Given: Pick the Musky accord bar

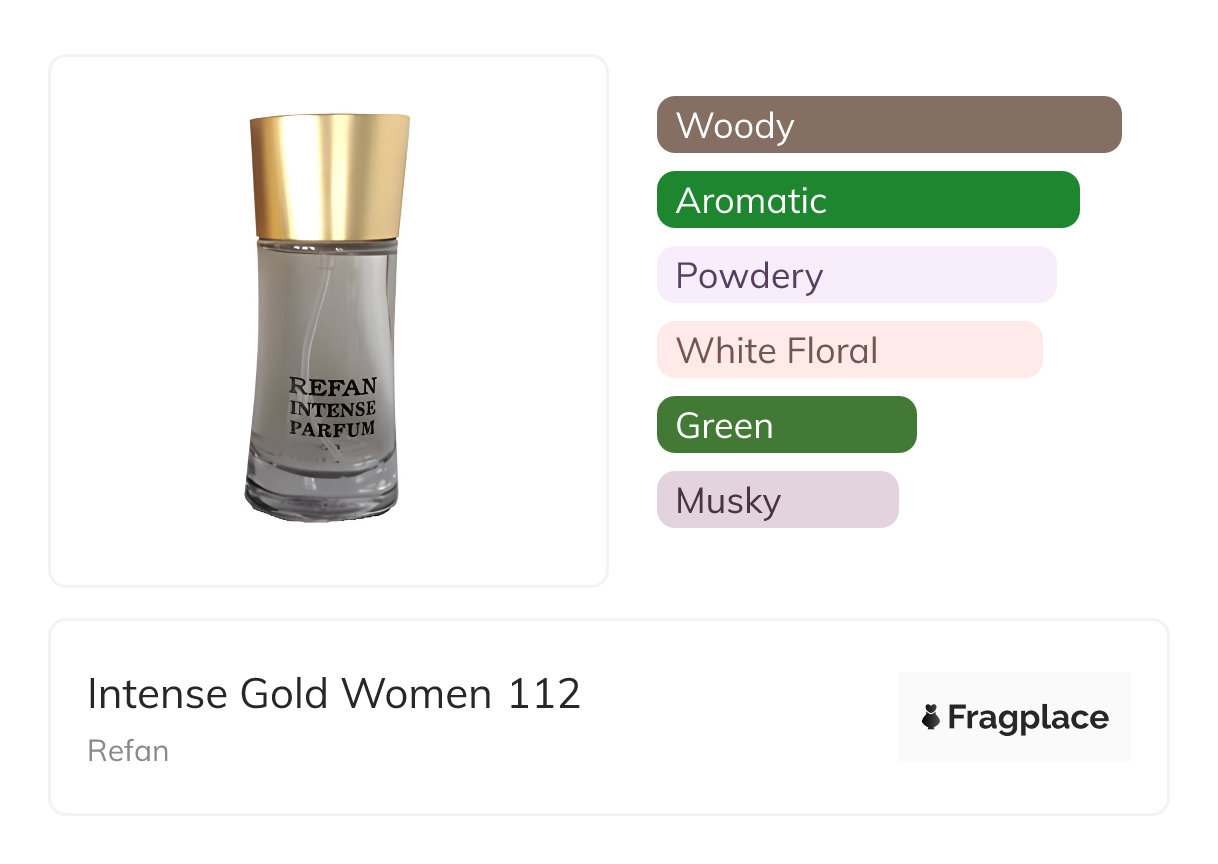Looking at the screenshot, I should (x=777, y=500).
